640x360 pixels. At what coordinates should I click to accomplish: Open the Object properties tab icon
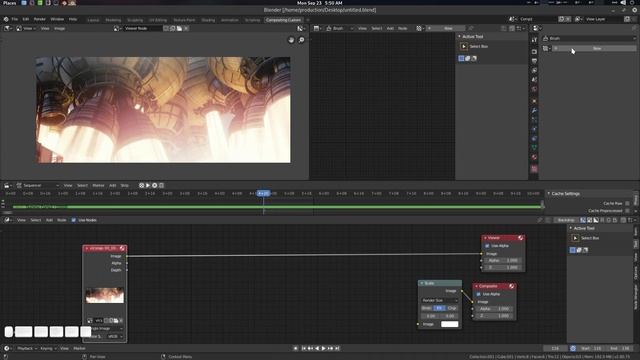point(534,101)
